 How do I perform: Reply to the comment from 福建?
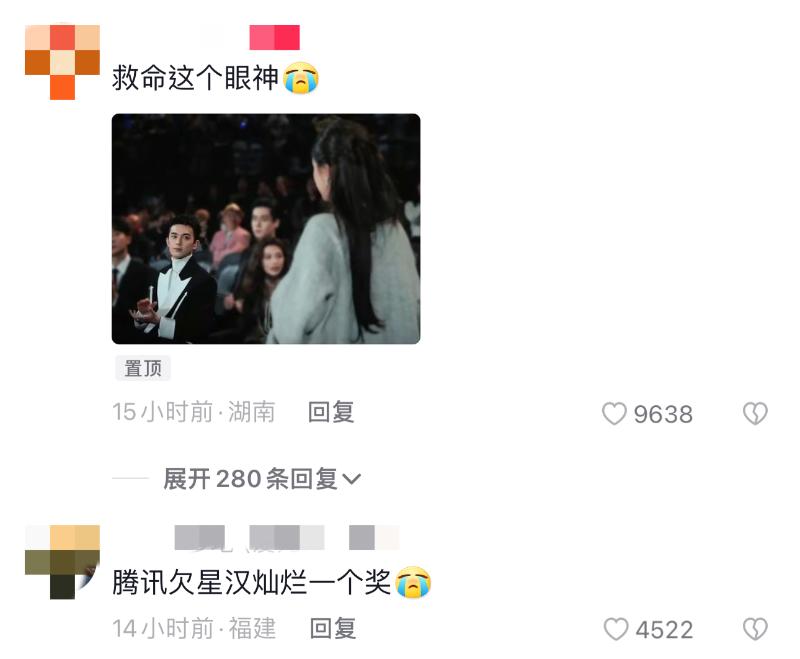point(333,628)
